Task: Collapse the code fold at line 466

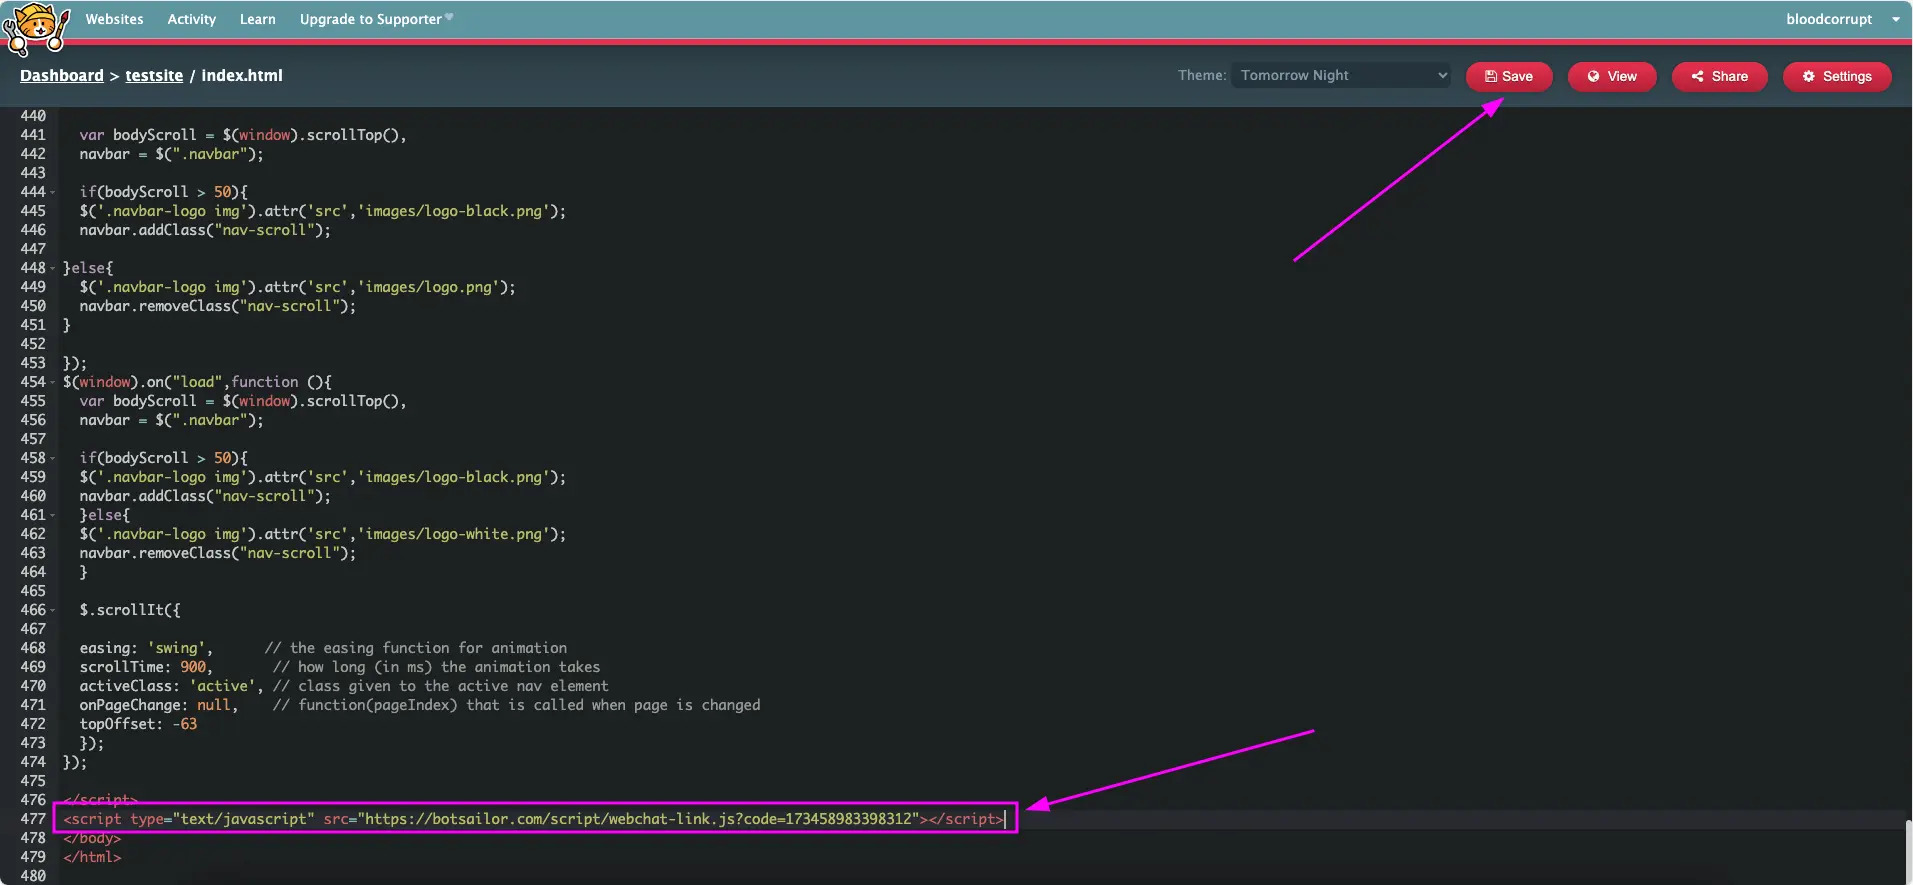Action: [52, 610]
